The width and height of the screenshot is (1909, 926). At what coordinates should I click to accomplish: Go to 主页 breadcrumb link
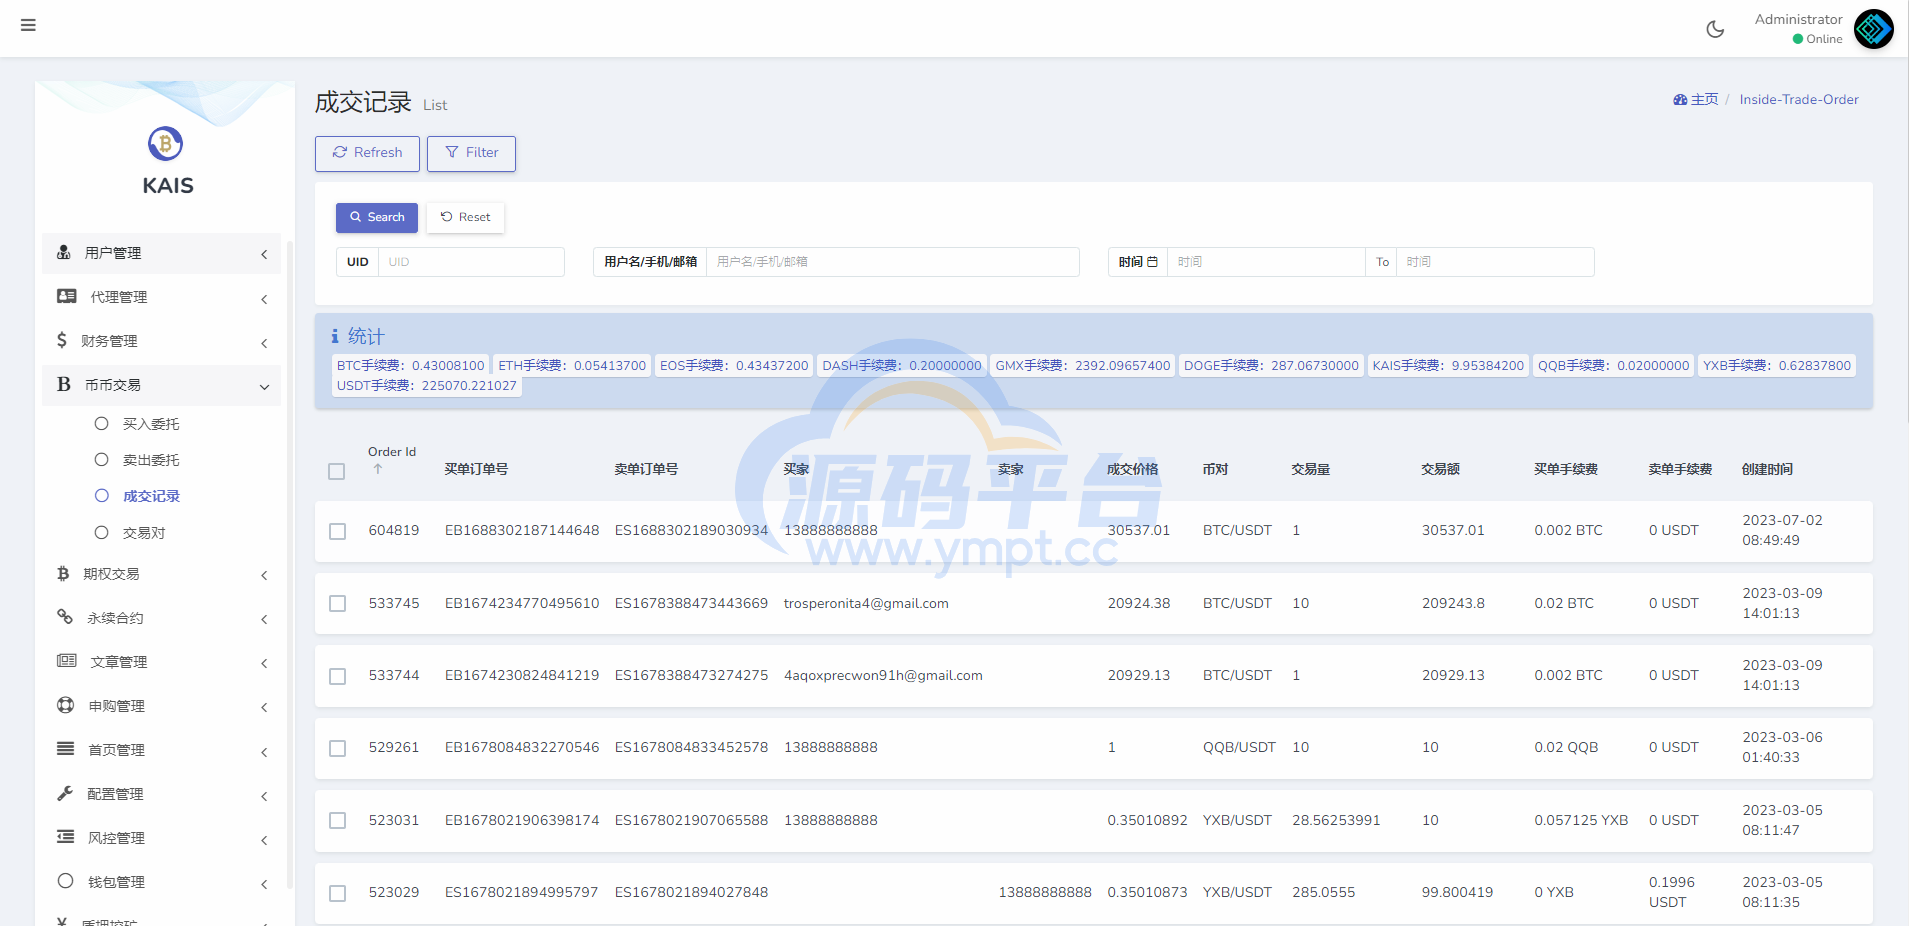click(x=1704, y=100)
